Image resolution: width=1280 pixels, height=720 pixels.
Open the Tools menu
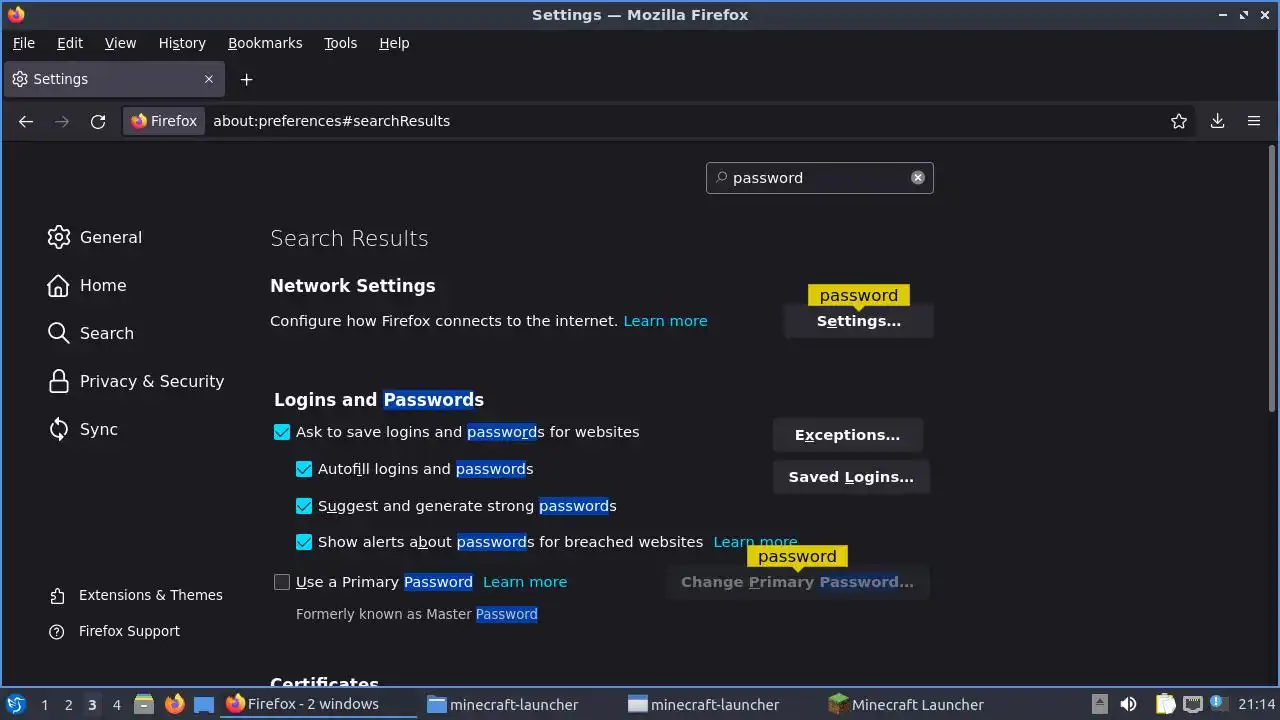click(x=340, y=43)
